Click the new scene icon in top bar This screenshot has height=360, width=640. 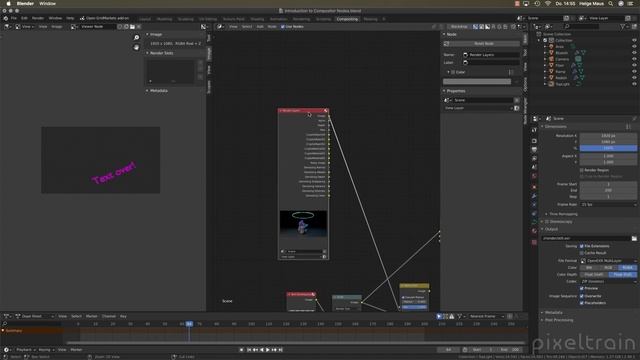[x=566, y=18]
